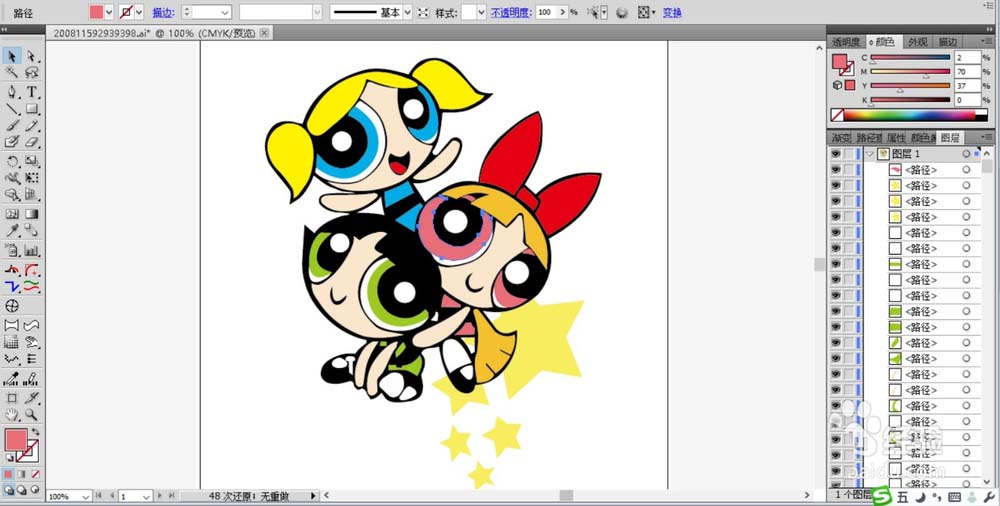This screenshot has height=506, width=1000.
Task: Open the stroke weight dropdown
Action: coord(225,12)
